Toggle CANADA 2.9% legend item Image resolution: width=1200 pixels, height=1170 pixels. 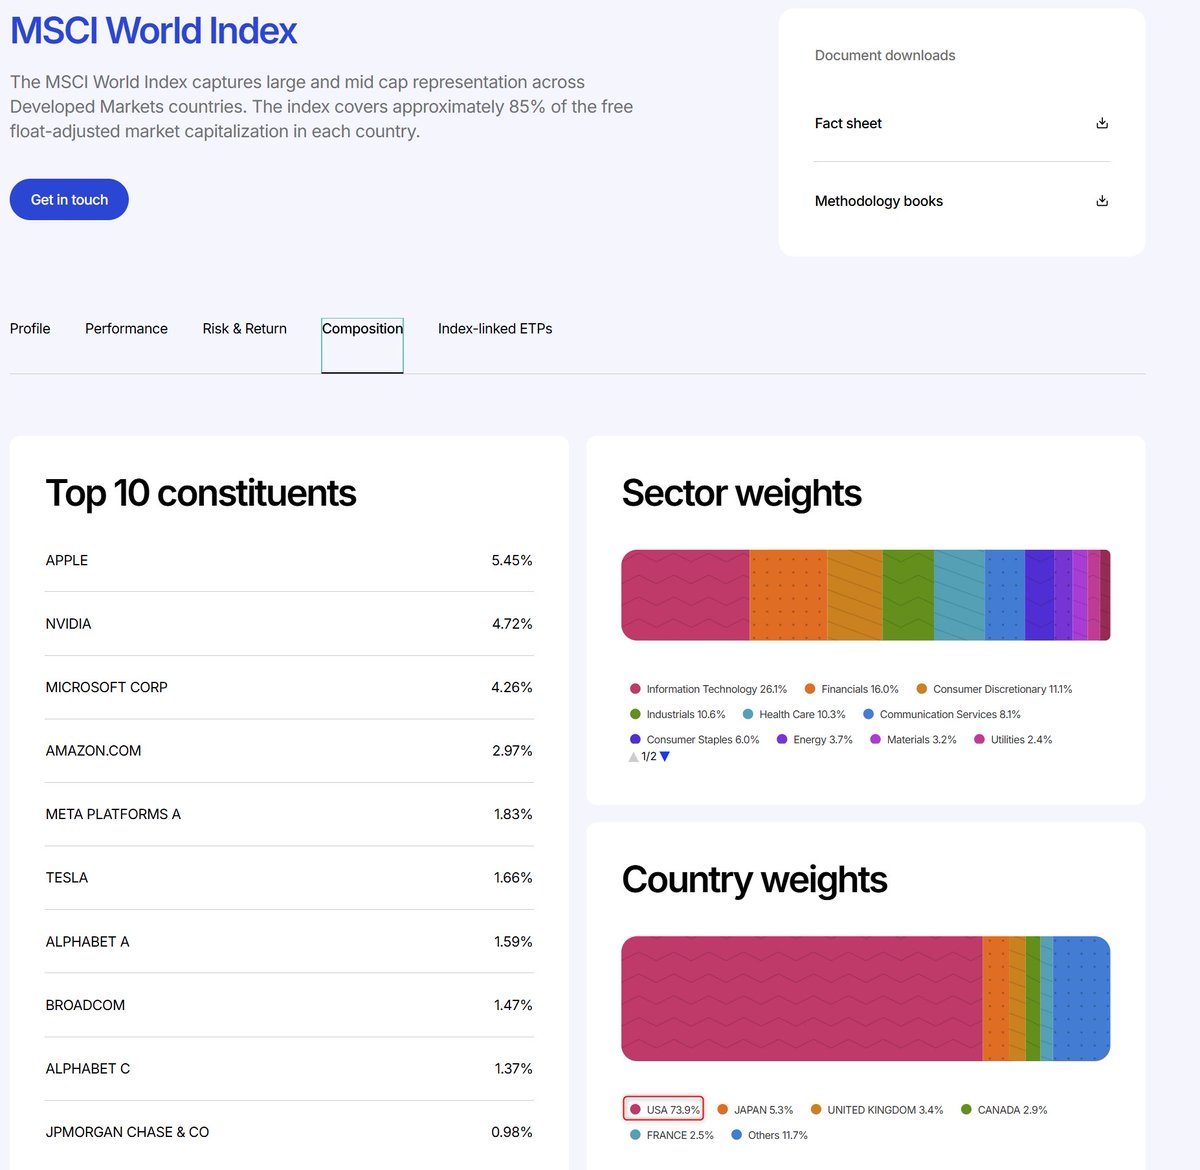click(1004, 1110)
